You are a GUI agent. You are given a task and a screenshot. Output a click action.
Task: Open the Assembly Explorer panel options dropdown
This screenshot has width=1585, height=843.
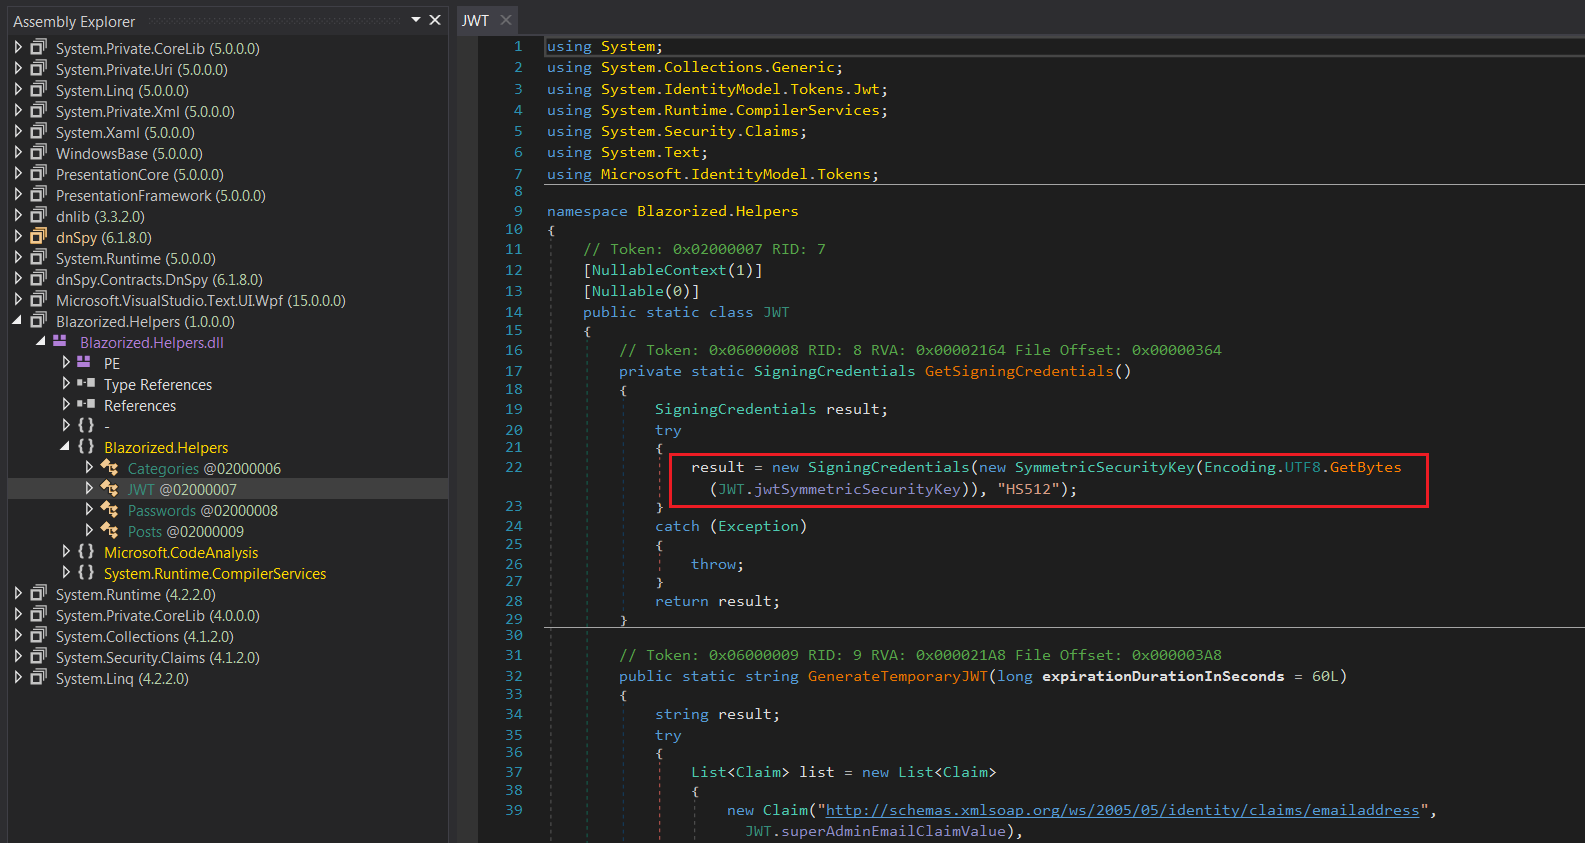coord(416,20)
